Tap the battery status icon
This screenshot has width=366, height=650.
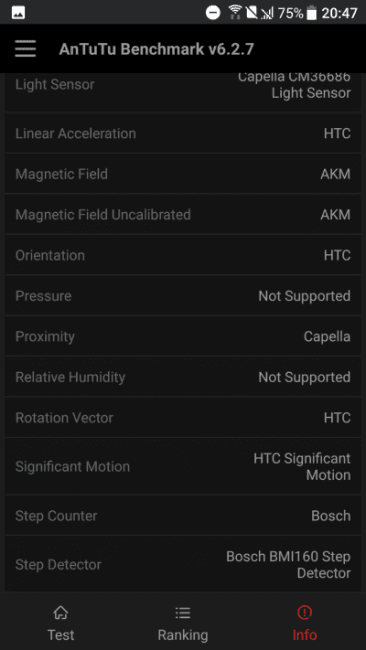click(312, 13)
